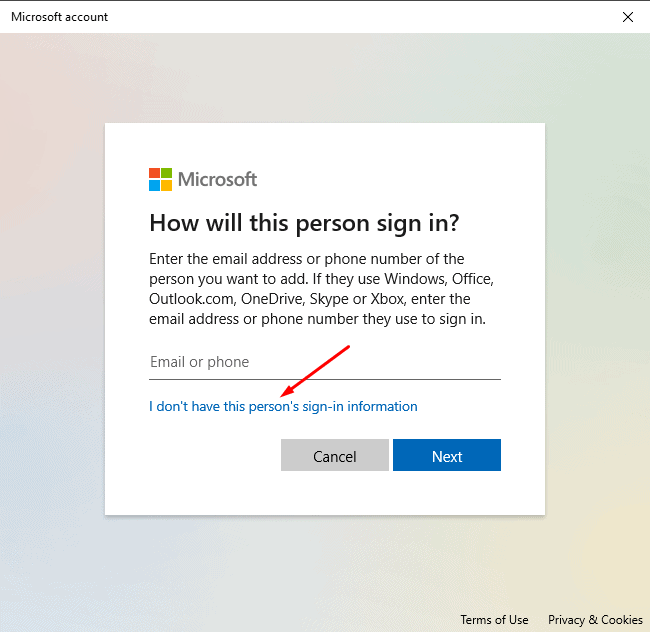
Task: Open "I don't have this person's sign-in information" link
Action: point(283,407)
